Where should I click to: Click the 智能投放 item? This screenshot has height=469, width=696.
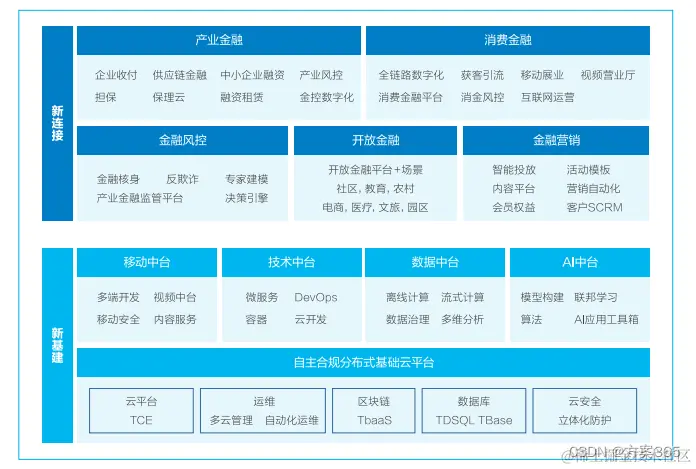click(x=514, y=169)
